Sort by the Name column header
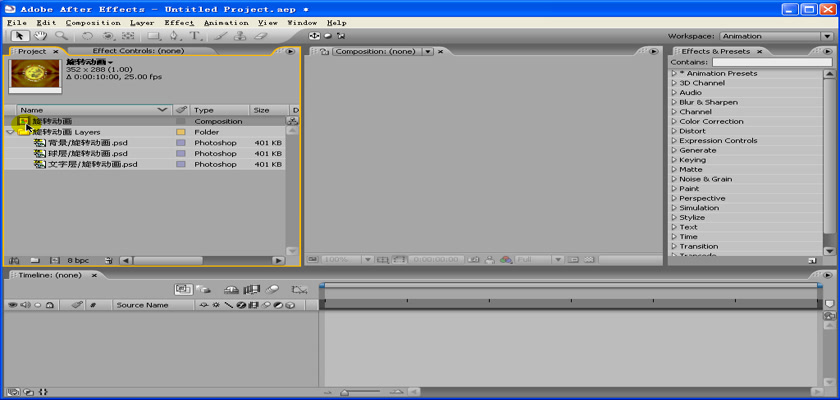This screenshot has height=400, width=840. [94, 110]
